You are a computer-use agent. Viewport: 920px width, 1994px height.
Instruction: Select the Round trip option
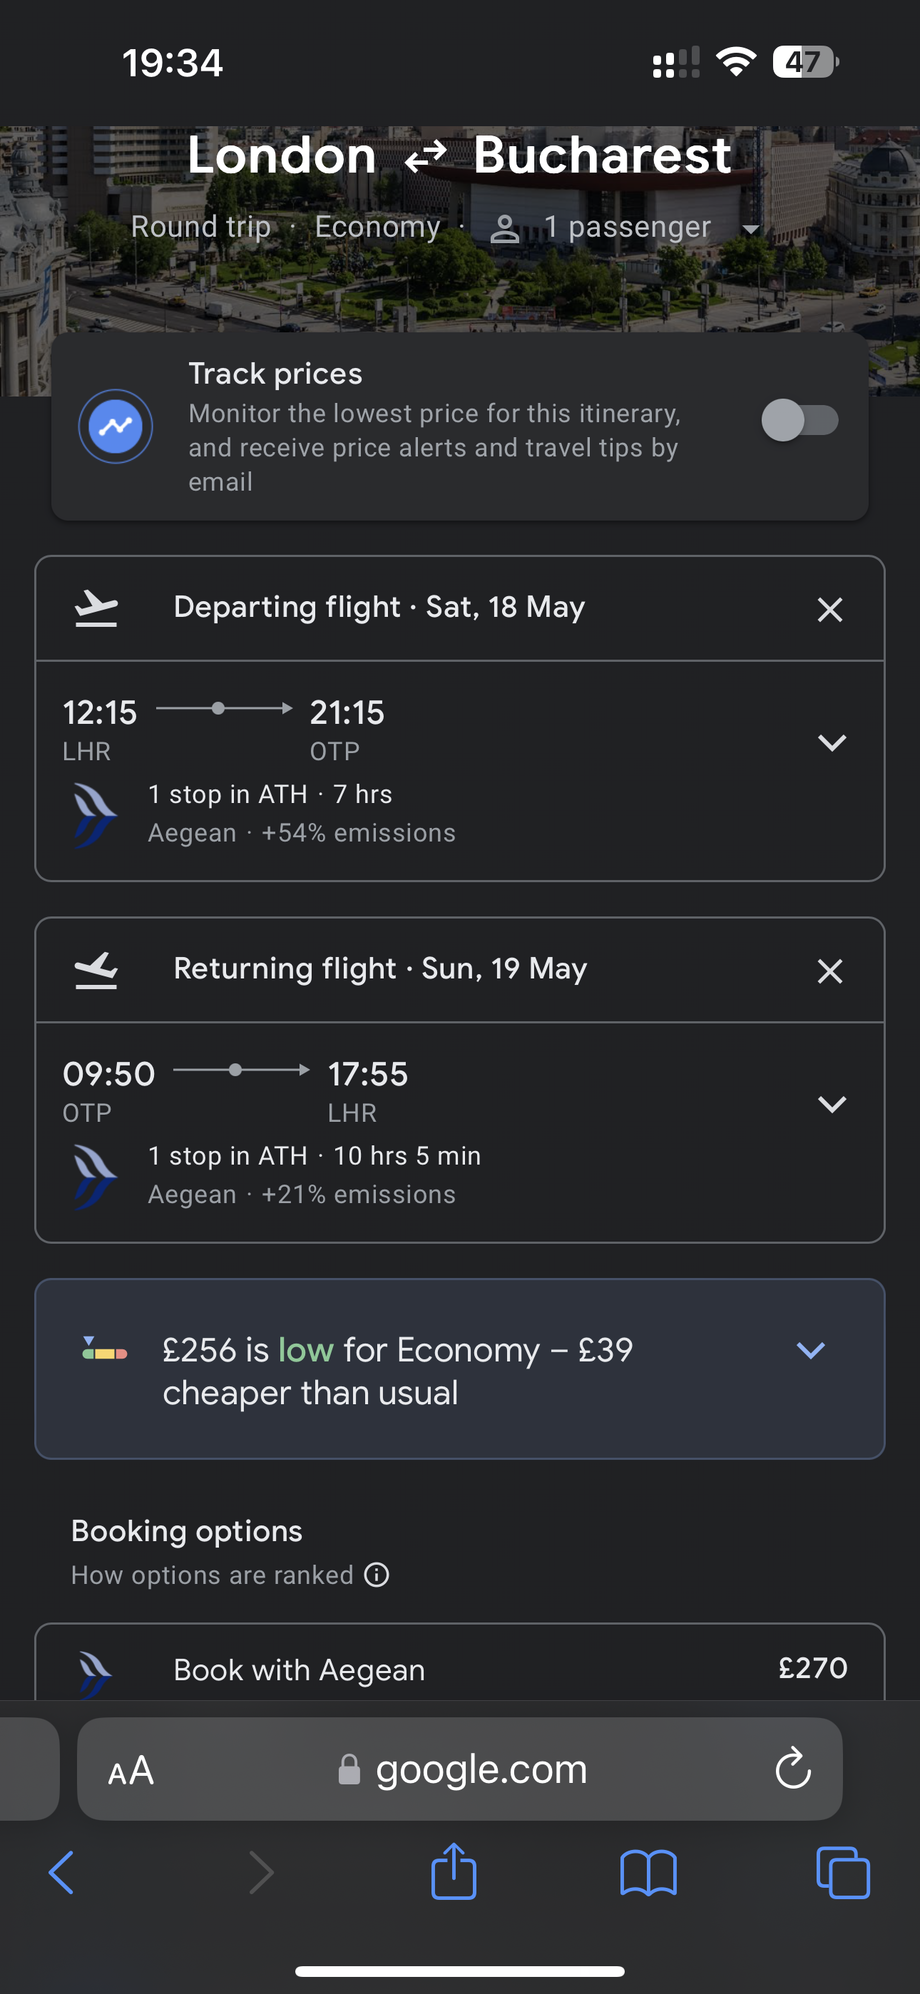point(201,227)
